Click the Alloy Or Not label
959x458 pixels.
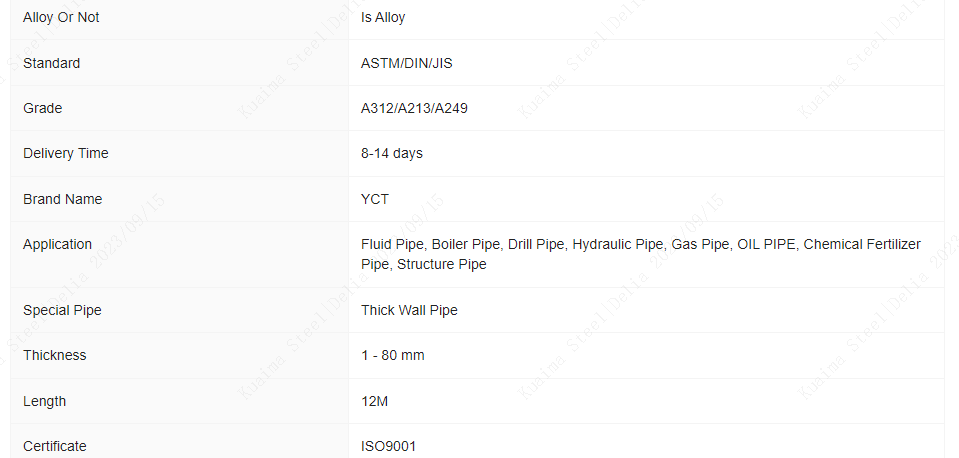(61, 18)
